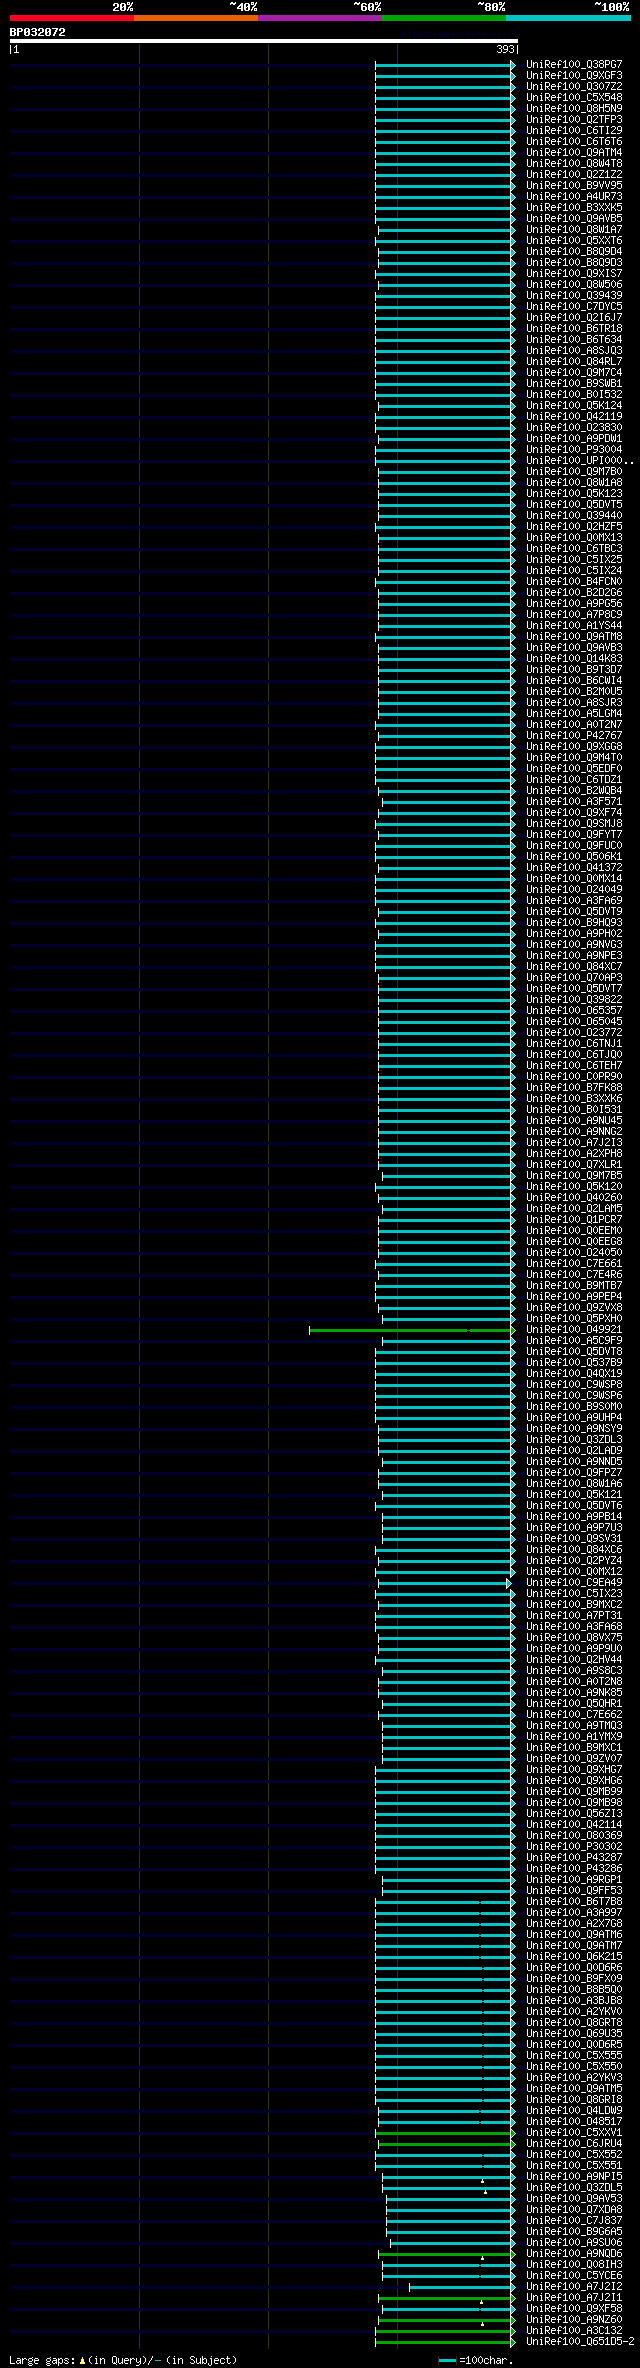Image resolution: width=640 pixels, height=2368 pixels.
Task: Select label UniRef100_A9NK85
Action: coord(574,1692)
